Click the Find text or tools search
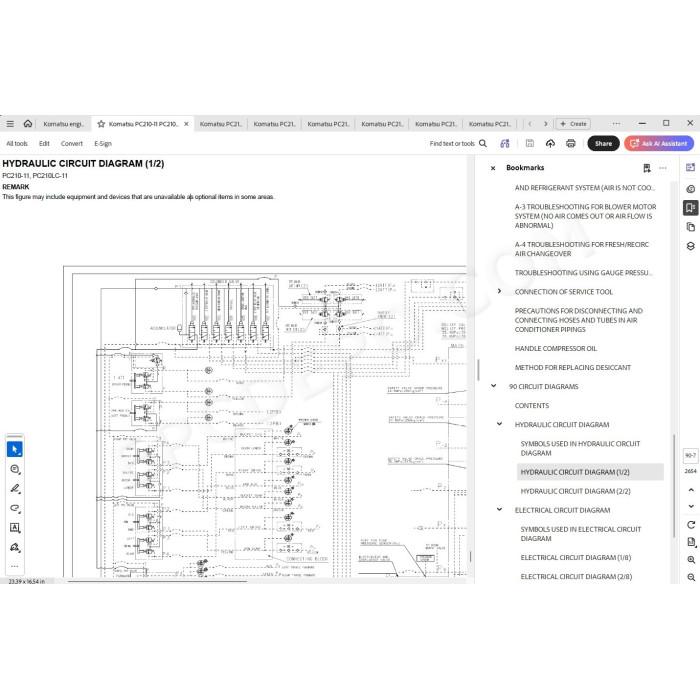Screen dimensions: 700x700 [x=458, y=143]
